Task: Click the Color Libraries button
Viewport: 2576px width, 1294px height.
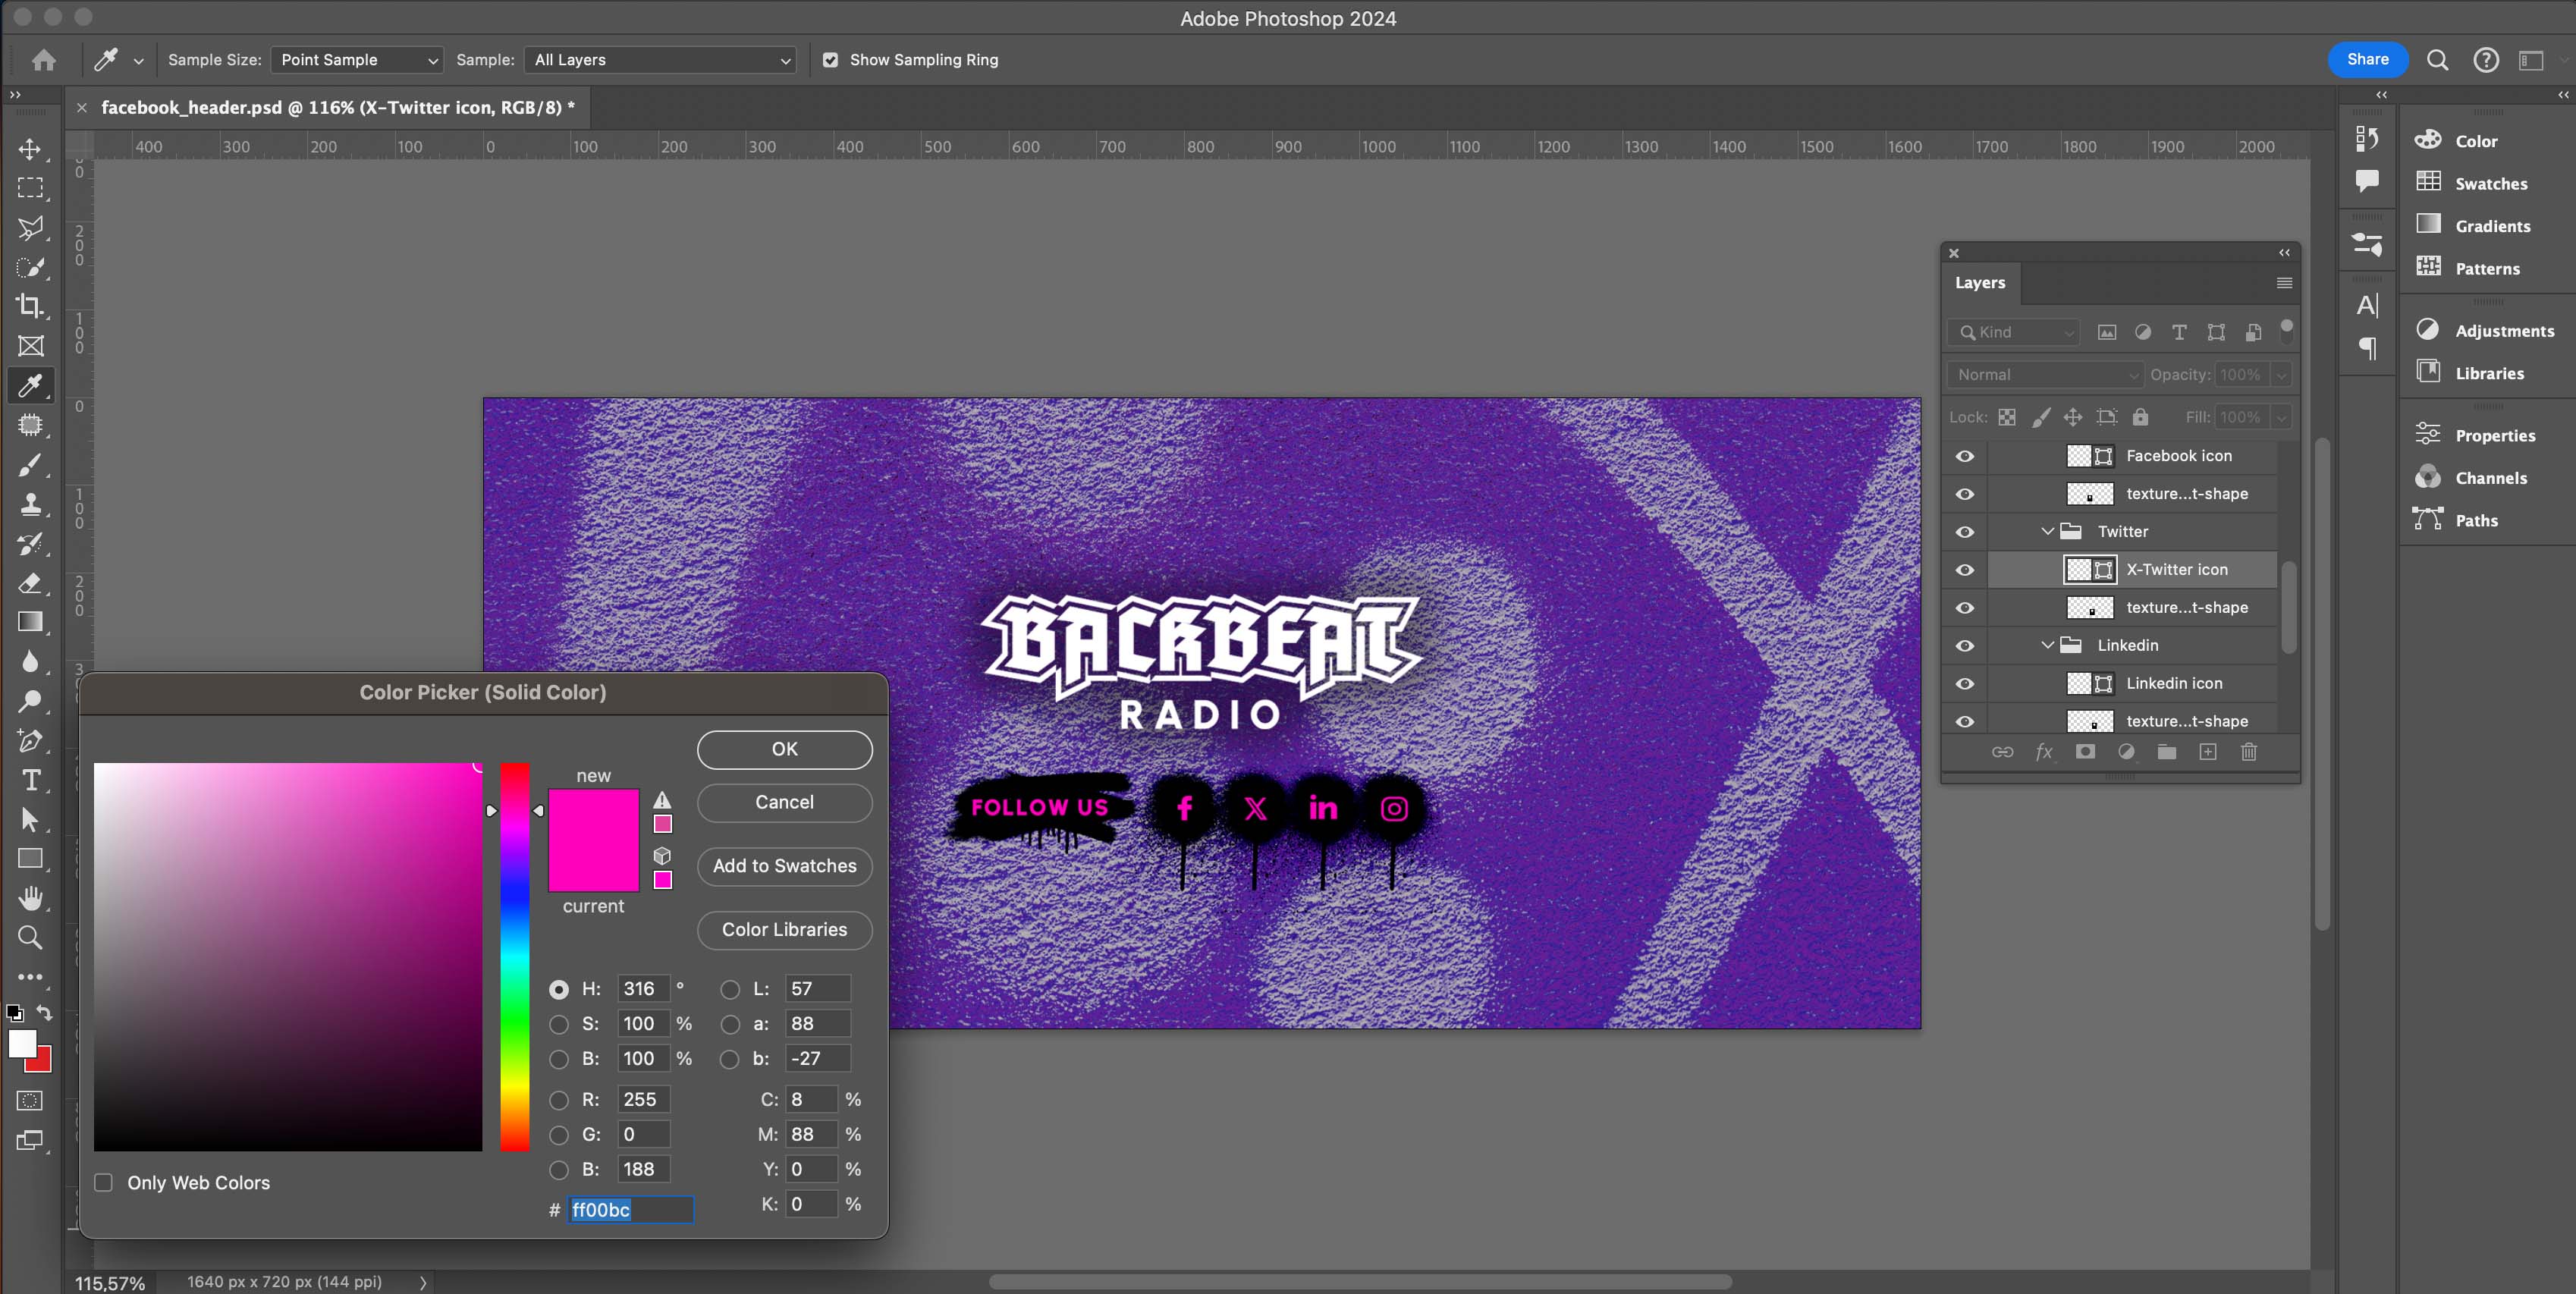Action: pyautogui.click(x=784, y=930)
